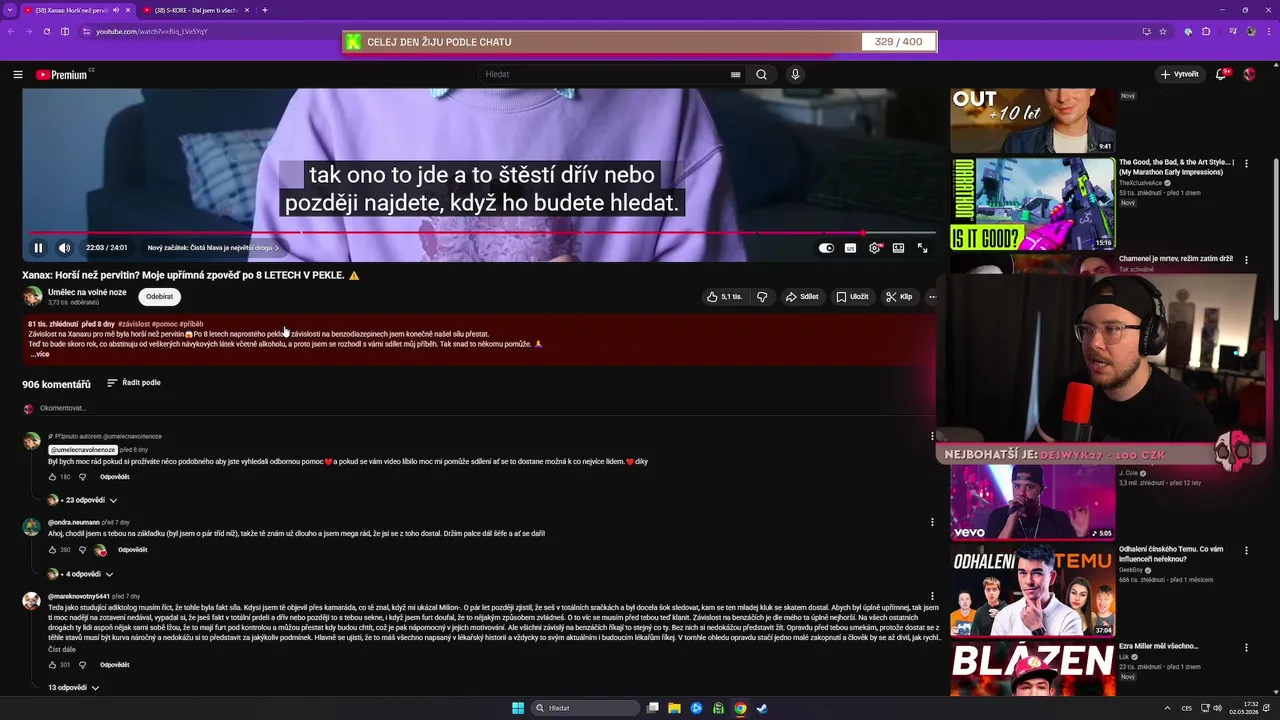Open options menu for pinned comment
The height and width of the screenshot is (720, 1280).
(932, 436)
